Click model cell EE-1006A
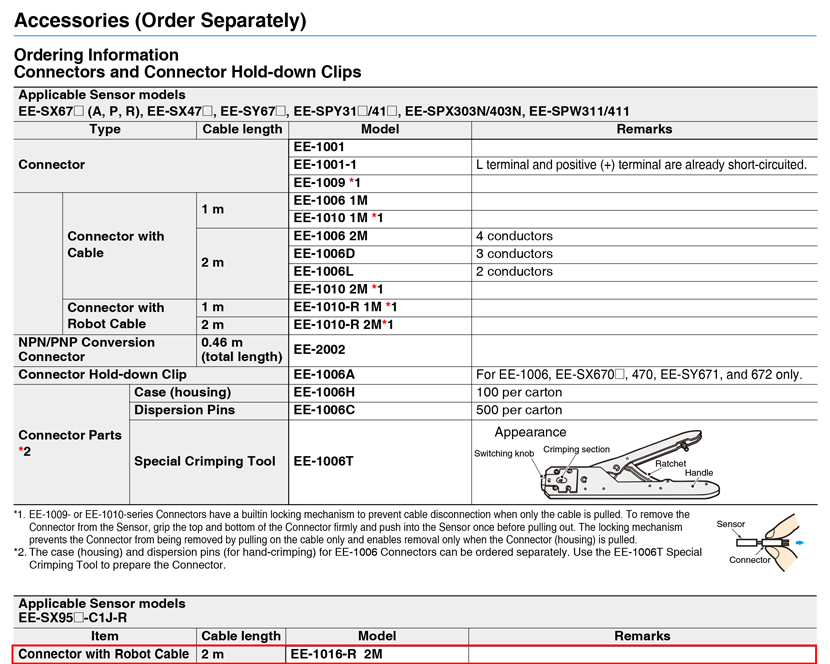830x664 pixels. pos(380,375)
